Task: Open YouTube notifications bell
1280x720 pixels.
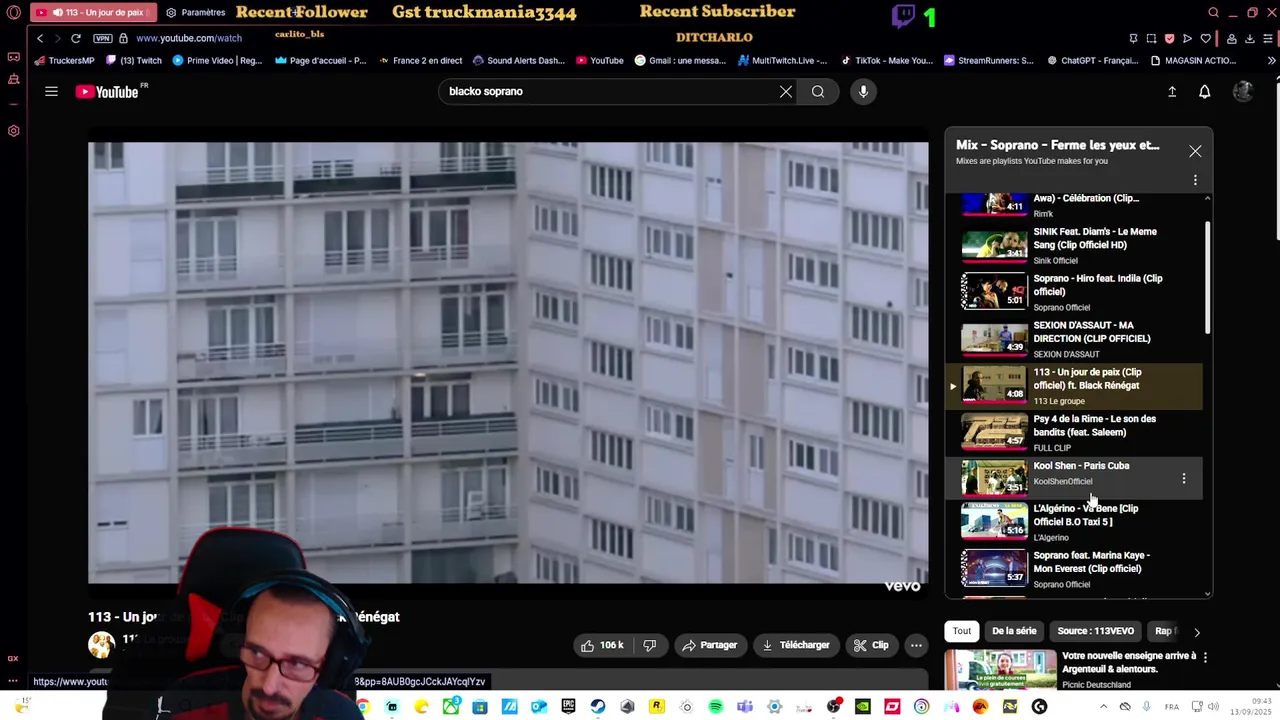Action: [x=1205, y=91]
